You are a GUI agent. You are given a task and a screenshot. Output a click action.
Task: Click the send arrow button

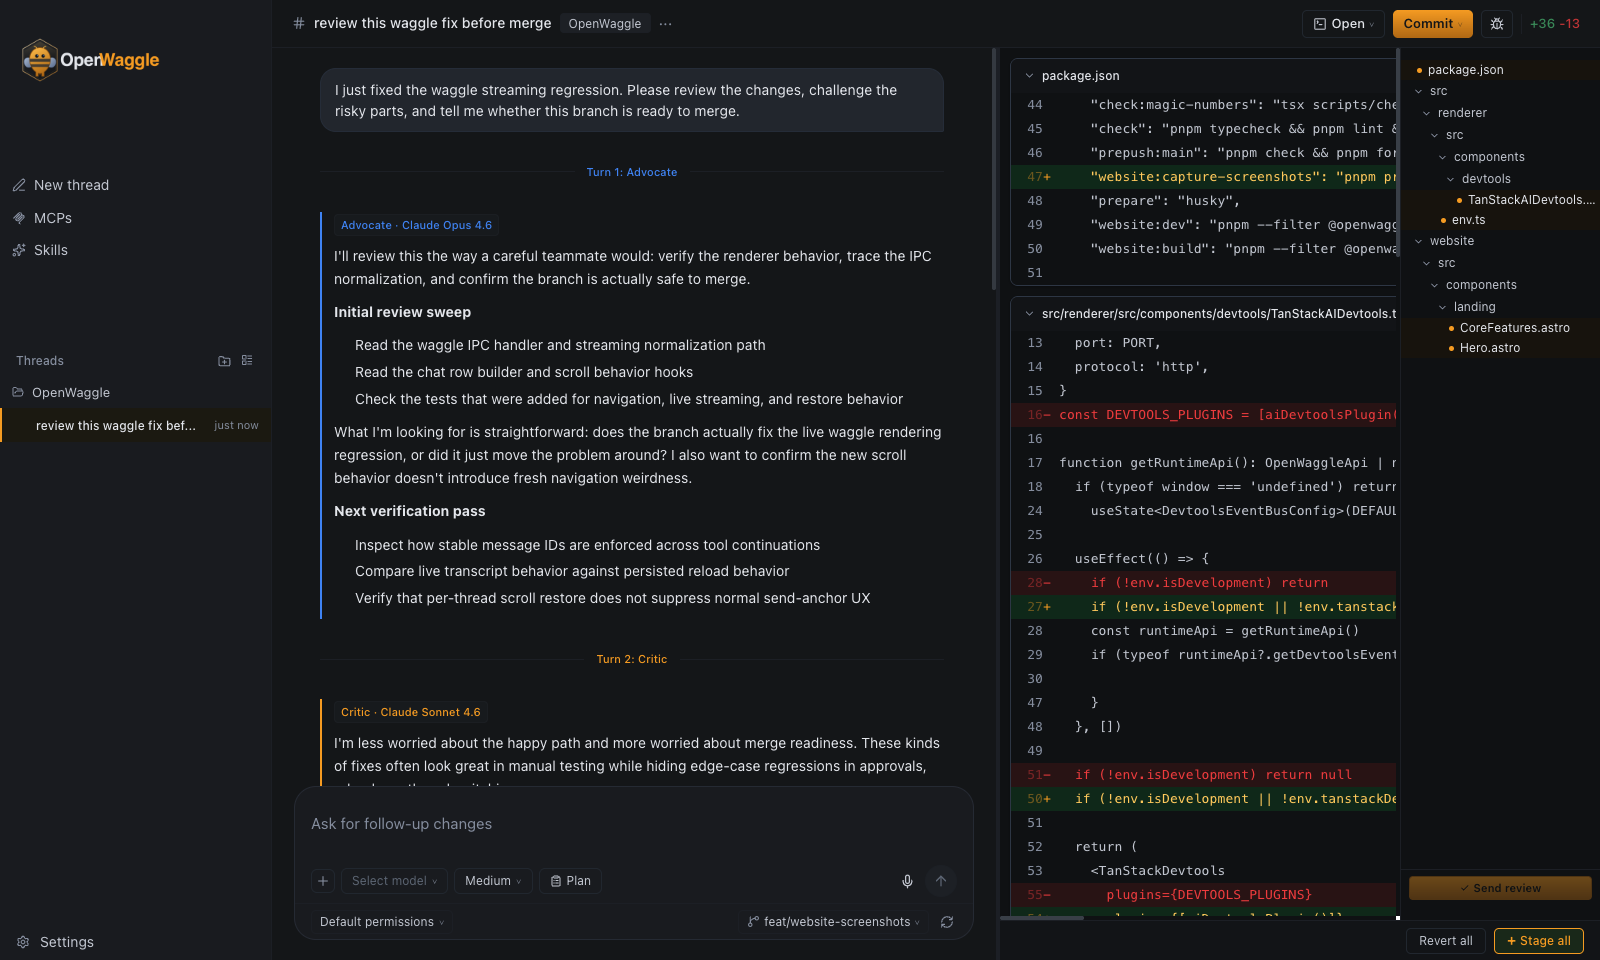(941, 881)
